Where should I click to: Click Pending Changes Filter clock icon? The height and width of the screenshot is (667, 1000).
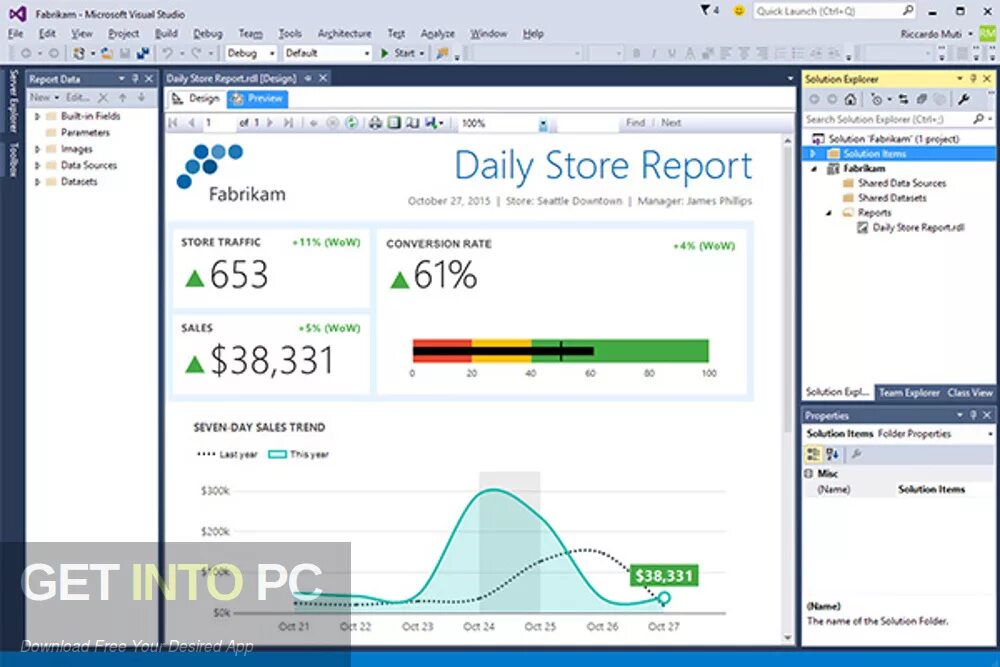click(877, 99)
